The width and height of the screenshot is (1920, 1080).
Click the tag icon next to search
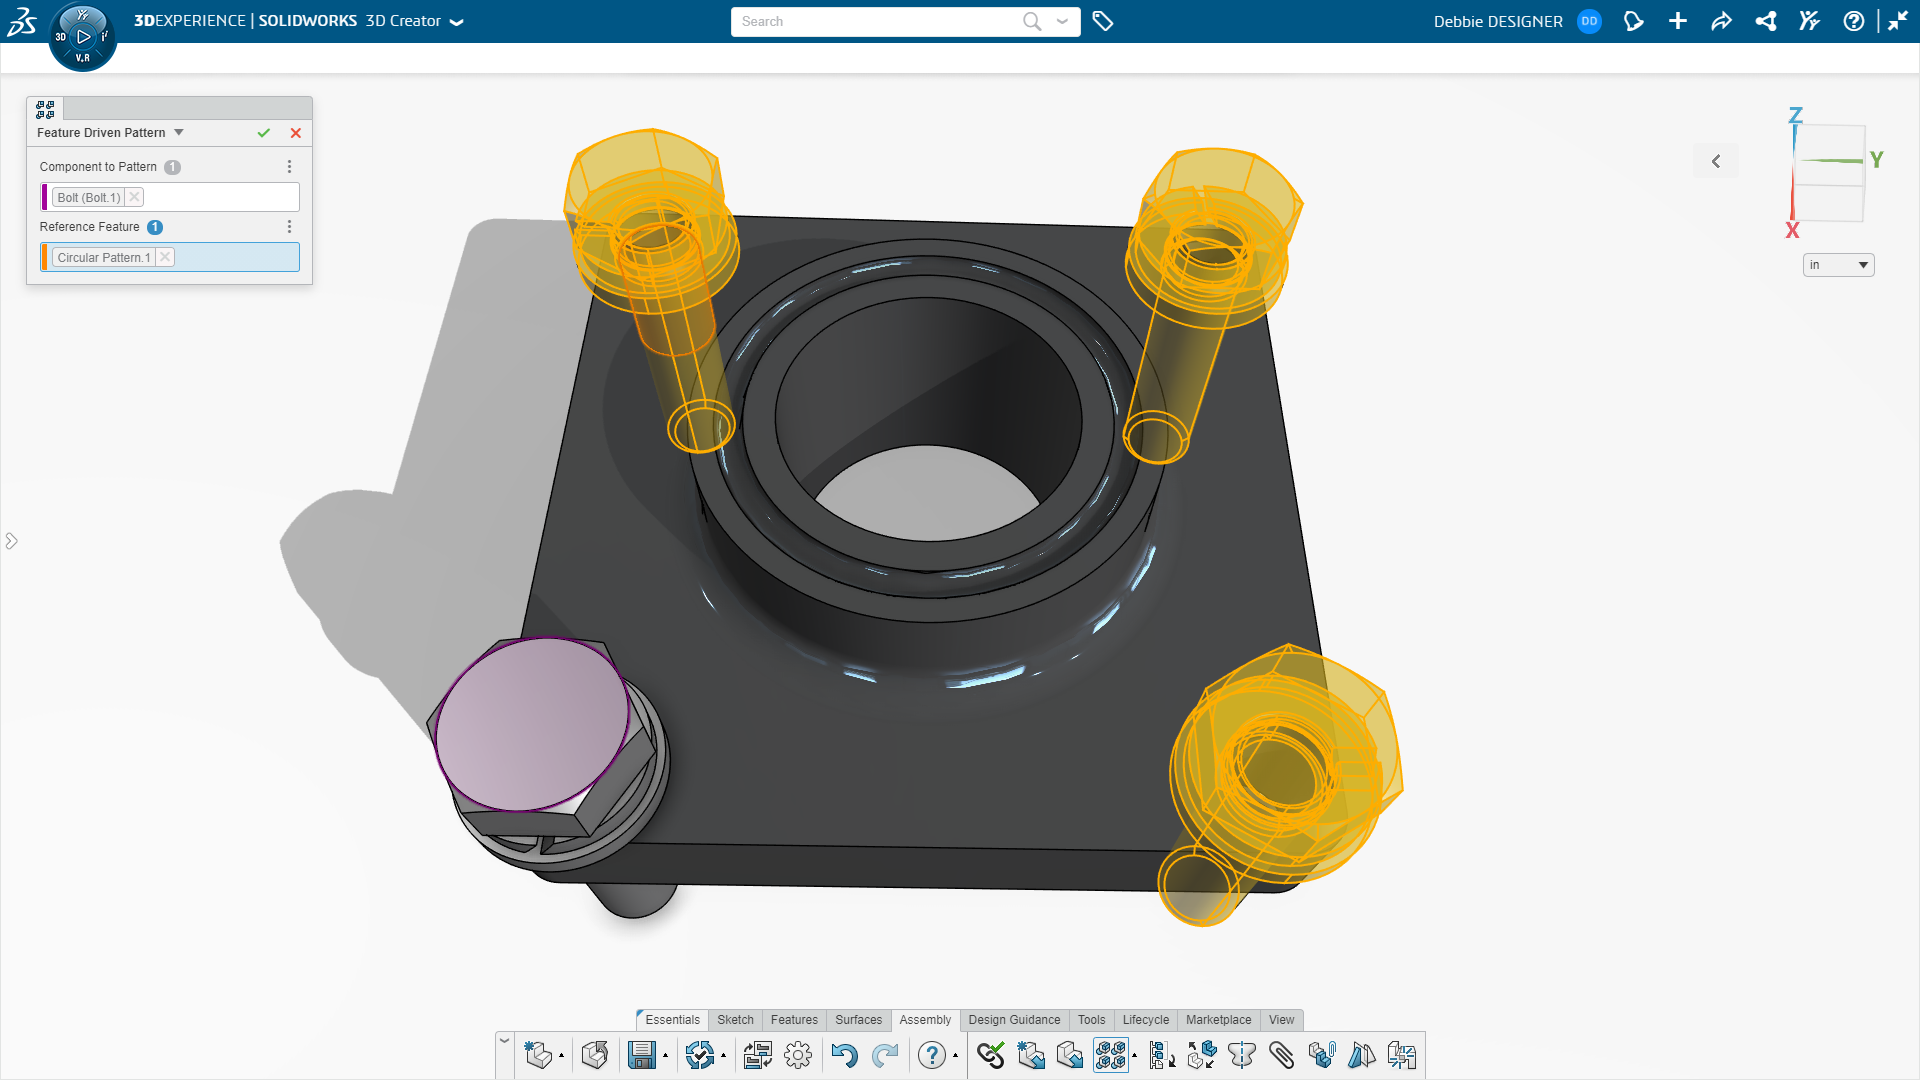coord(1102,21)
